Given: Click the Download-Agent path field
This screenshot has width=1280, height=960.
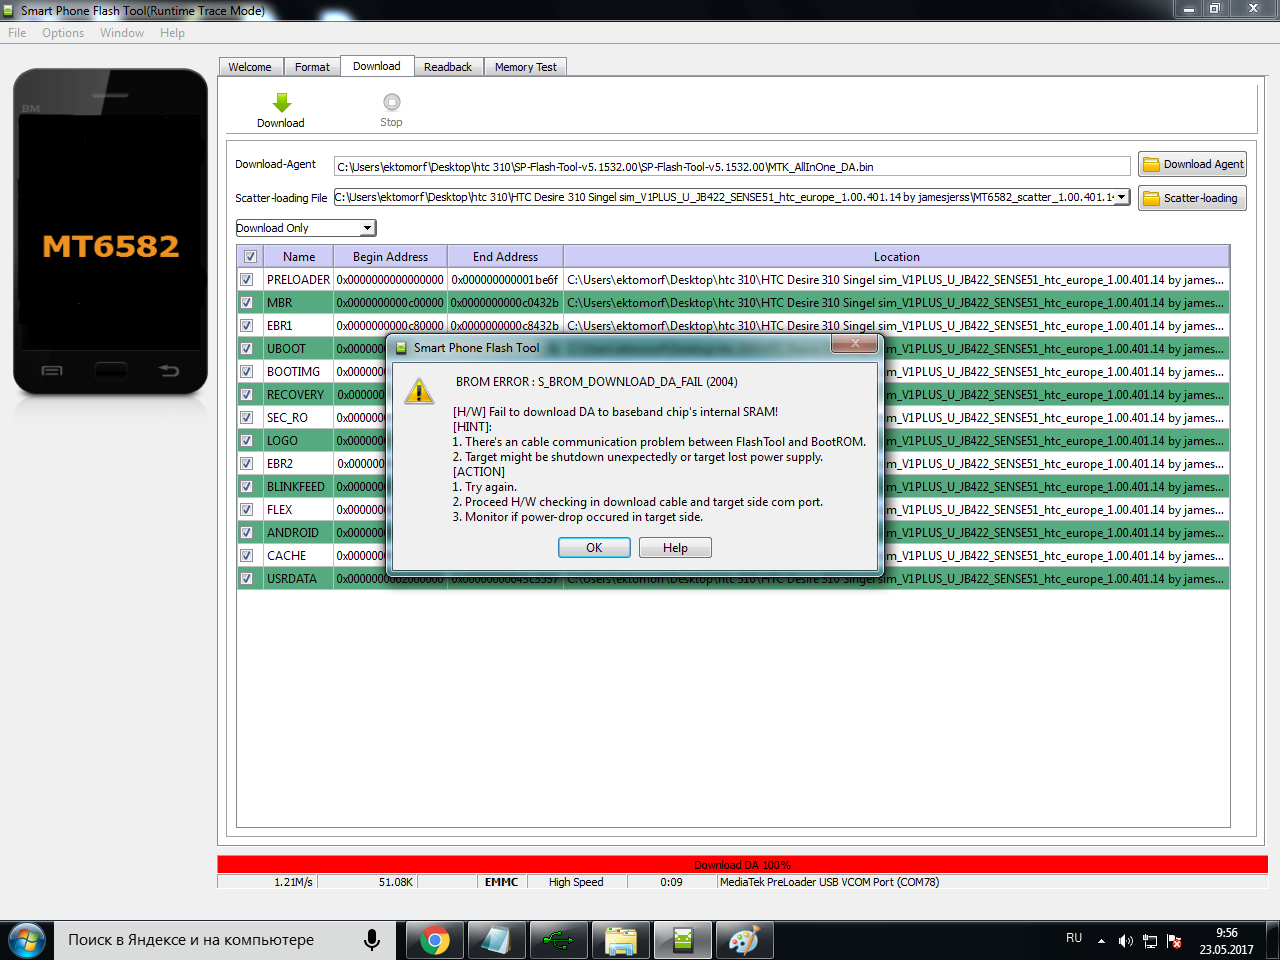Looking at the screenshot, I should click(x=732, y=167).
